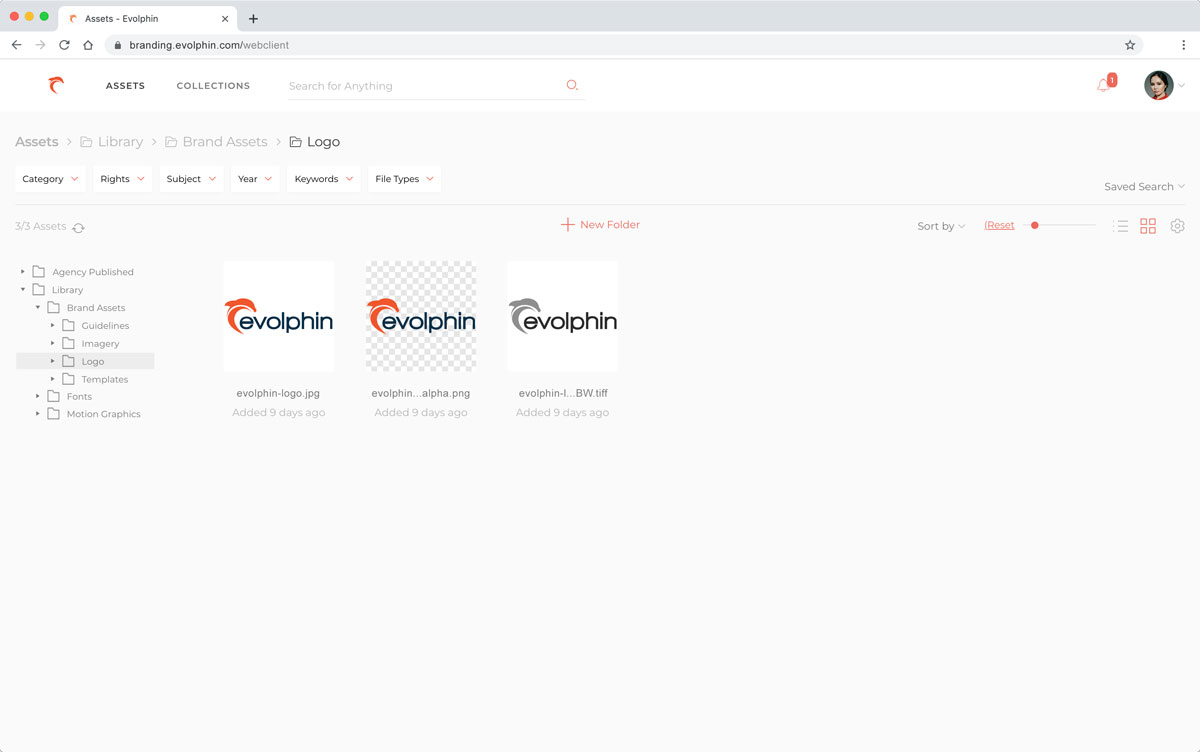Open the Year filter dropdown

coord(255,179)
